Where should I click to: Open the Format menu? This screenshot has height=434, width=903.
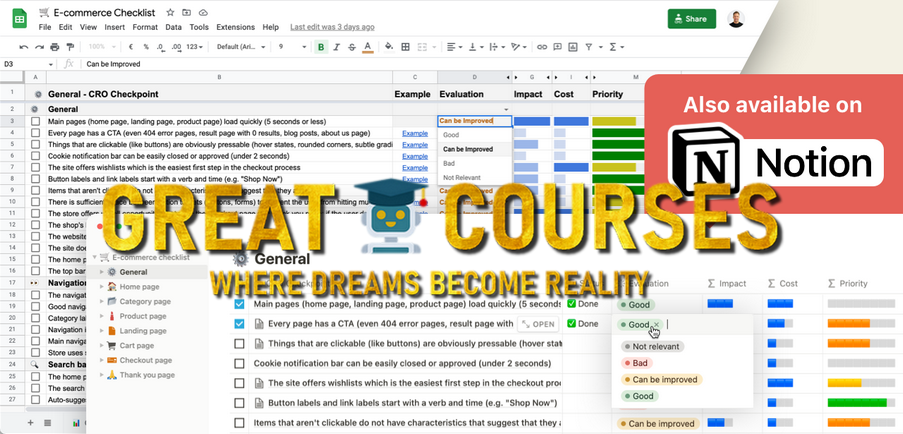coord(145,27)
